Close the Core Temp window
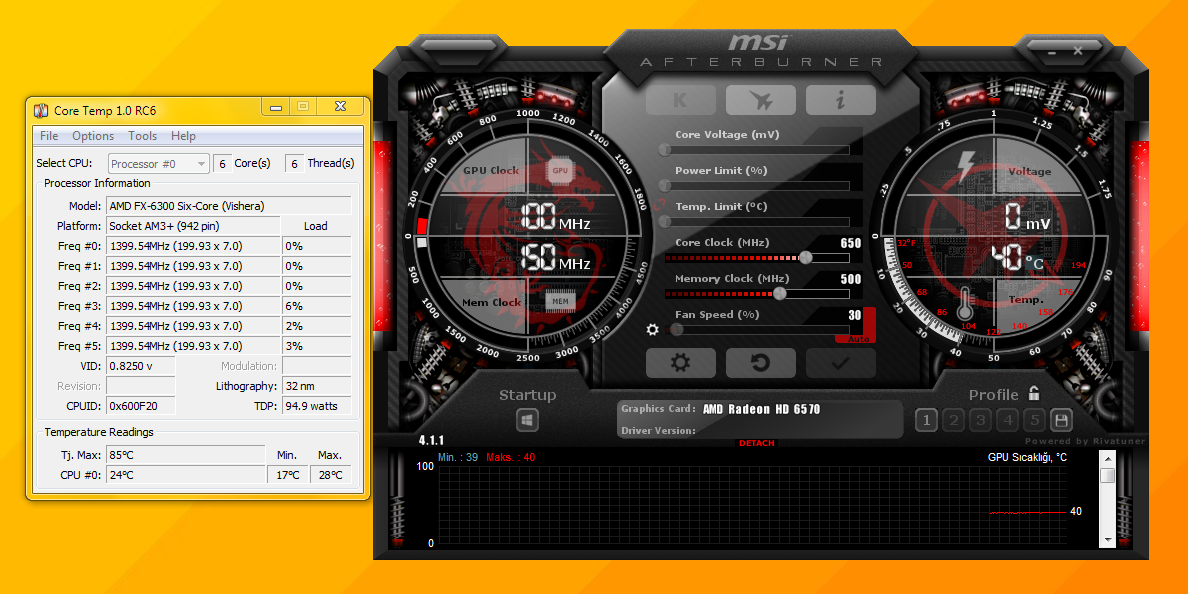The height and width of the screenshot is (594, 1188). click(x=340, y=107)
